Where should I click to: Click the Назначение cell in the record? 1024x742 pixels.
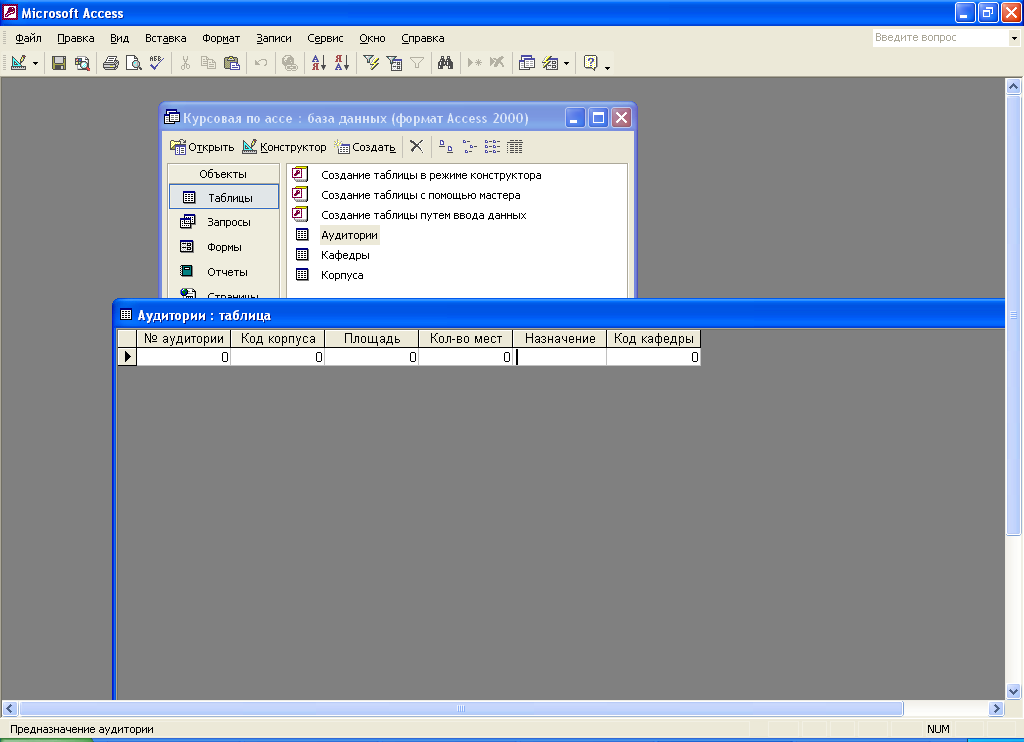click(560, 357)
